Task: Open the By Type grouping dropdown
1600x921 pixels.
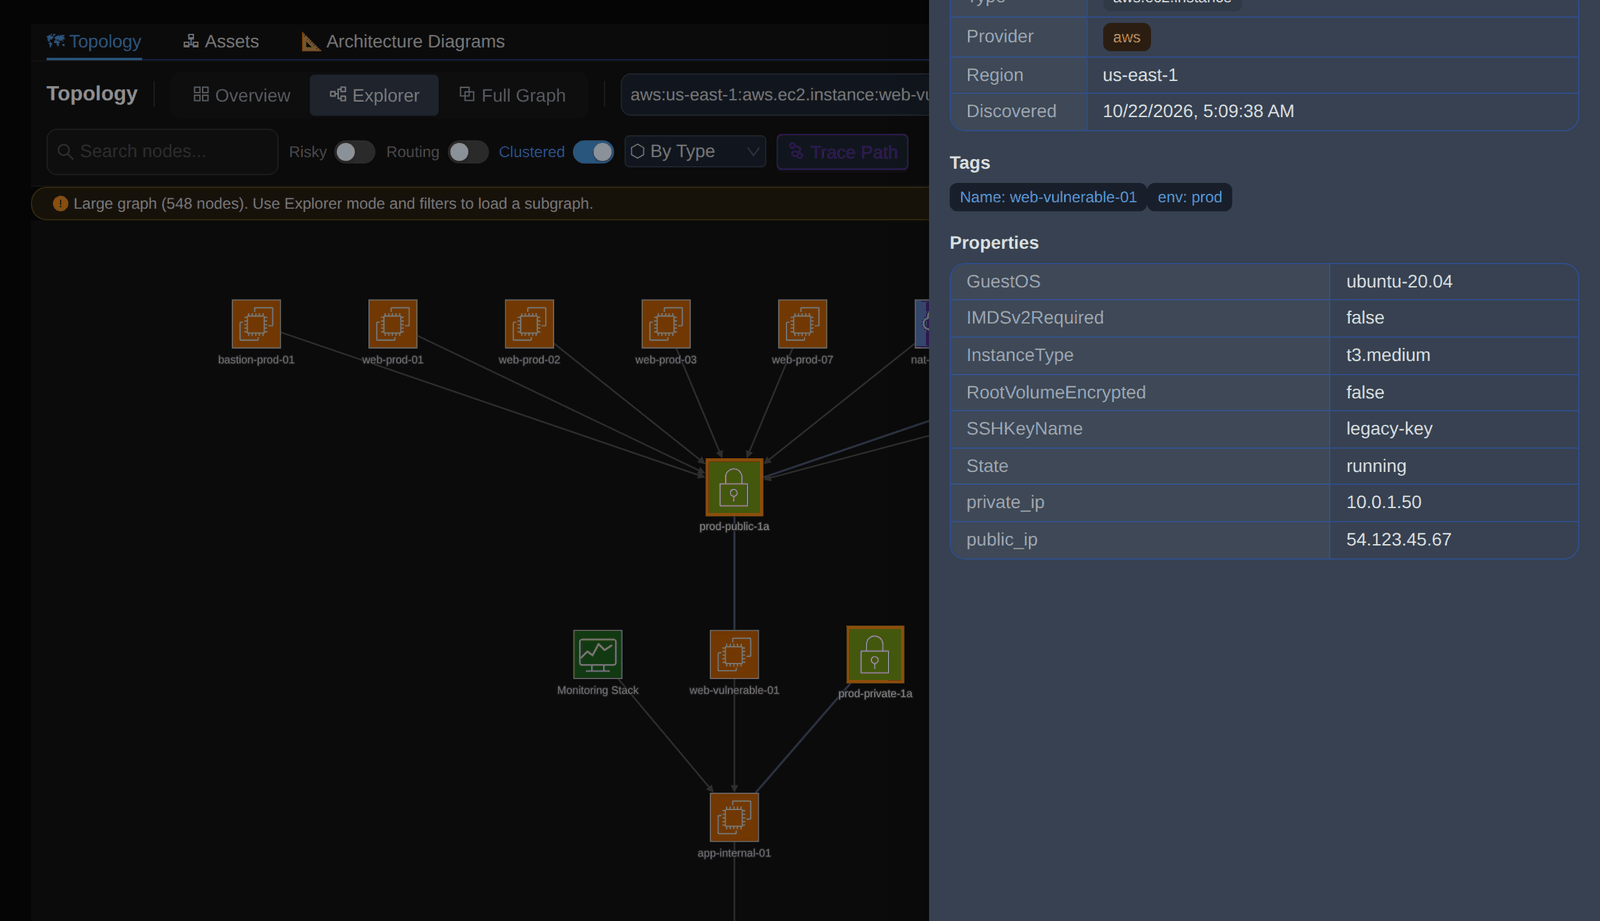Action: (x=695, y=151)
